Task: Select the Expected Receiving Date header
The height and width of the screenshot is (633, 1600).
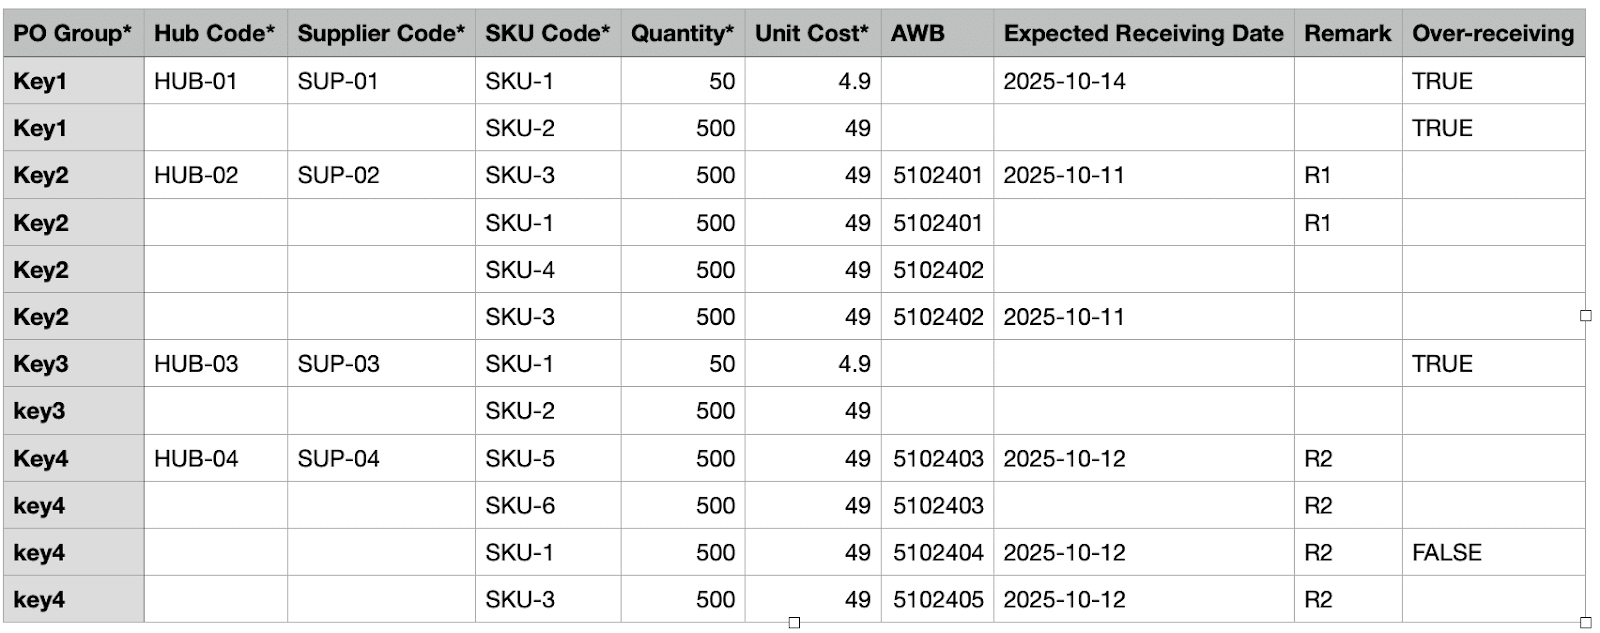Action: pyautogui.click(x=1143, y=33)
